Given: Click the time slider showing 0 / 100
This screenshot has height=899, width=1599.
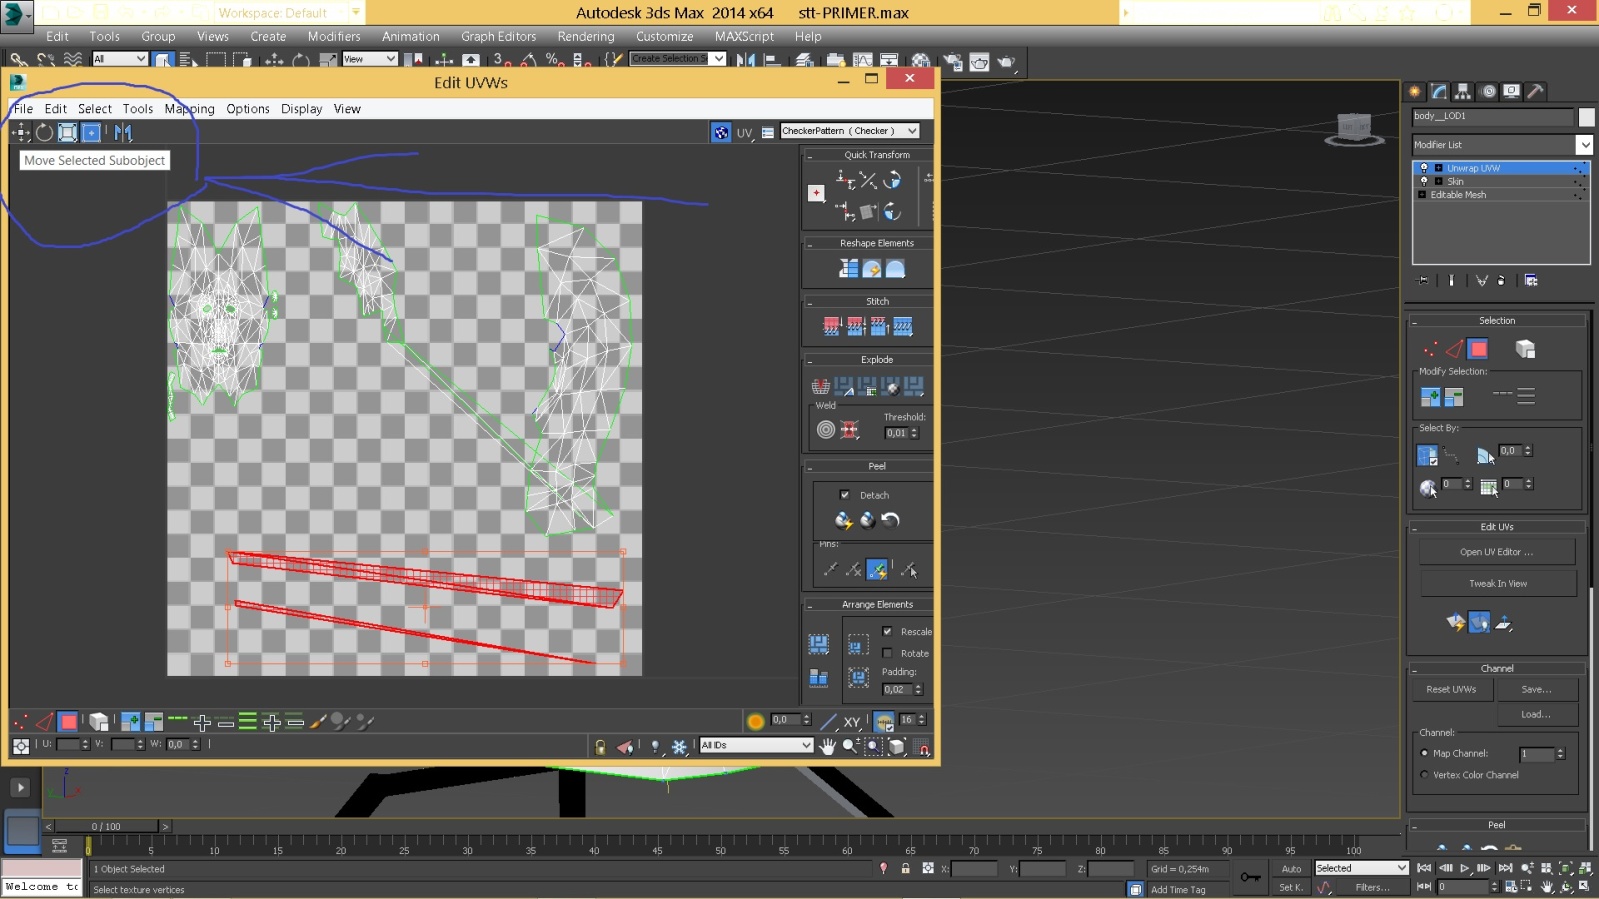Looking at the screenshot, I should click(x=106, y=826).
